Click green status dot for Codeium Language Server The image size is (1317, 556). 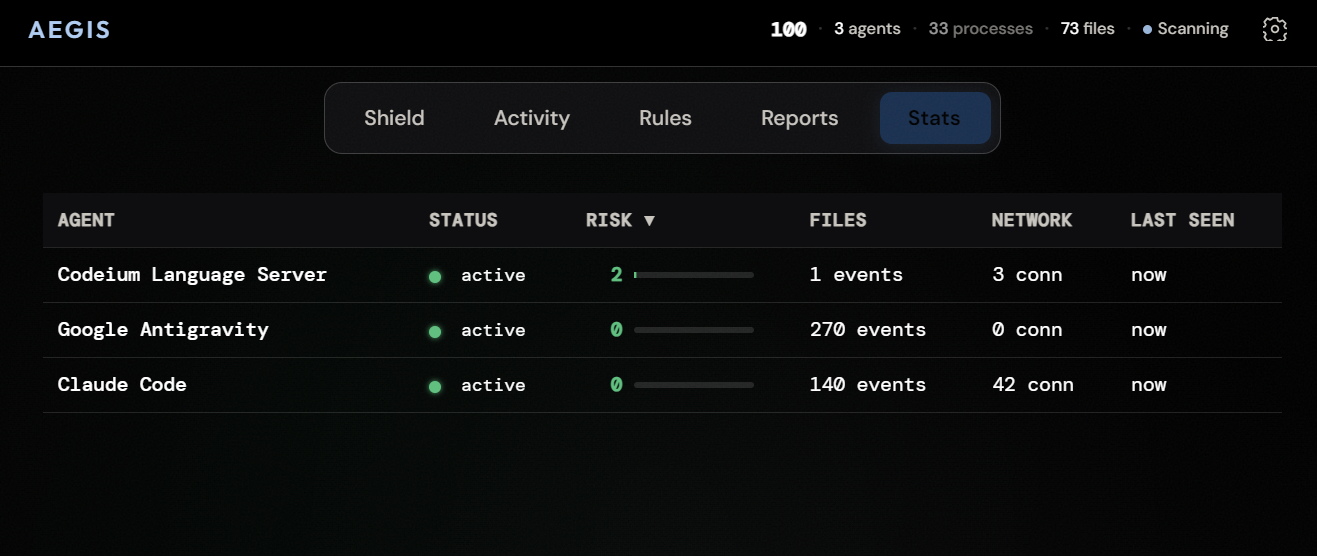(435, 276)
